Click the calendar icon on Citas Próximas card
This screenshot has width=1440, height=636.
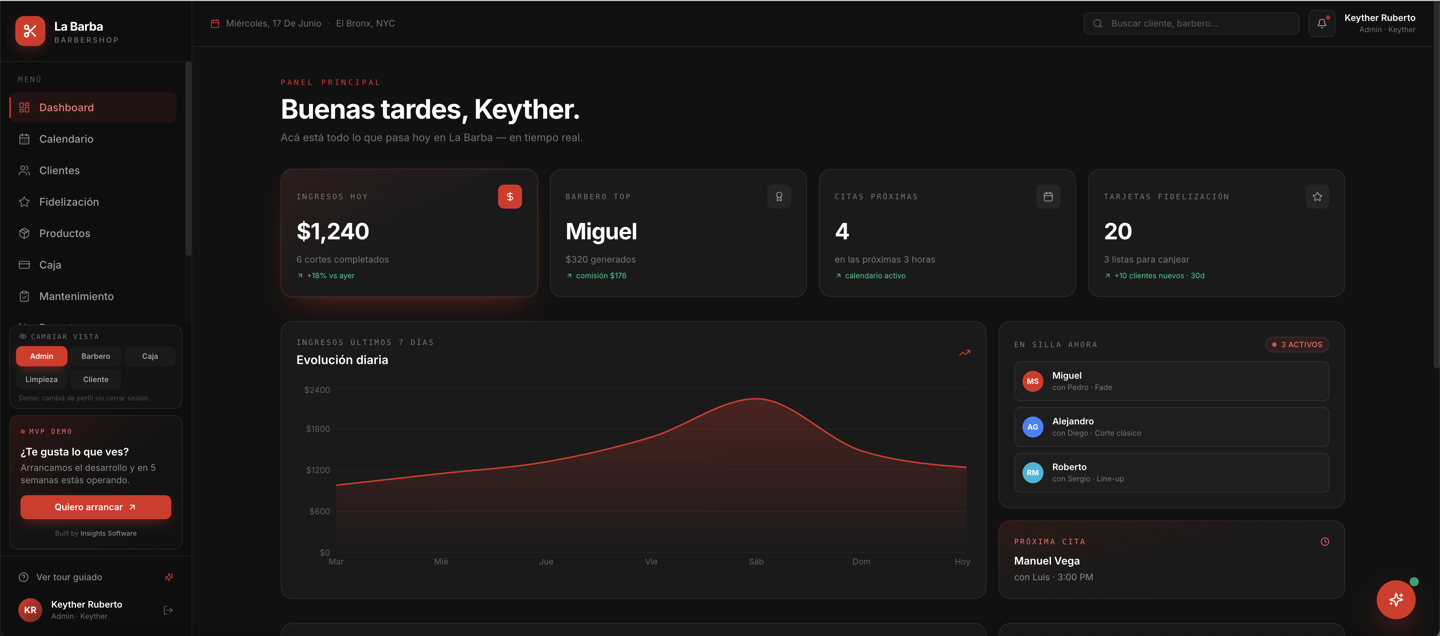point(1048,197)
